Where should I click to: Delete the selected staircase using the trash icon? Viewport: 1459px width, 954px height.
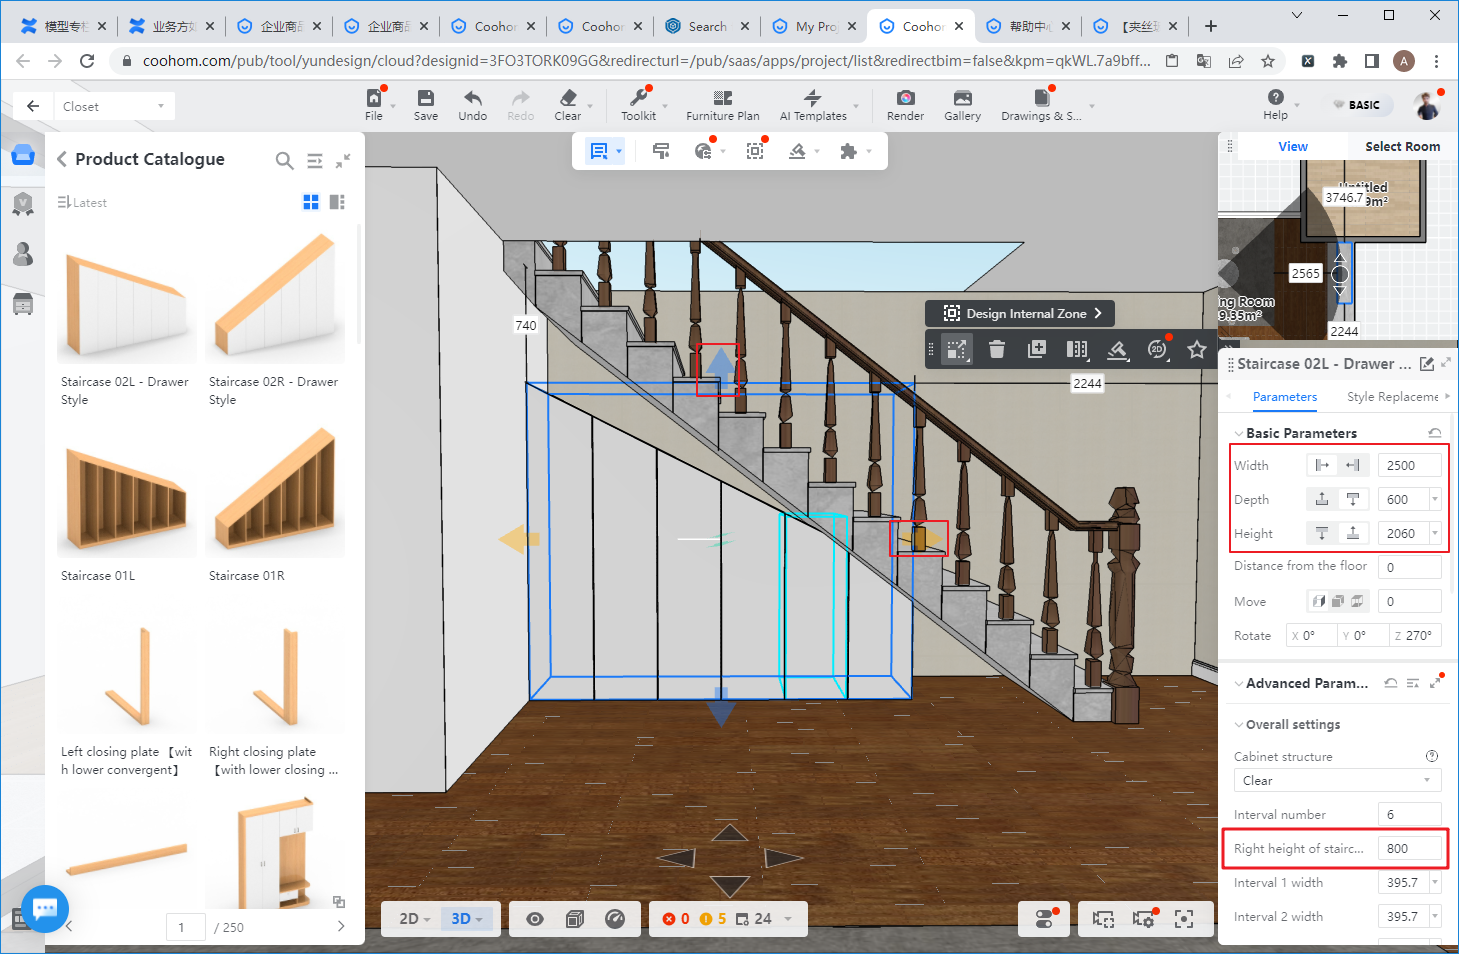pos(996,349)
